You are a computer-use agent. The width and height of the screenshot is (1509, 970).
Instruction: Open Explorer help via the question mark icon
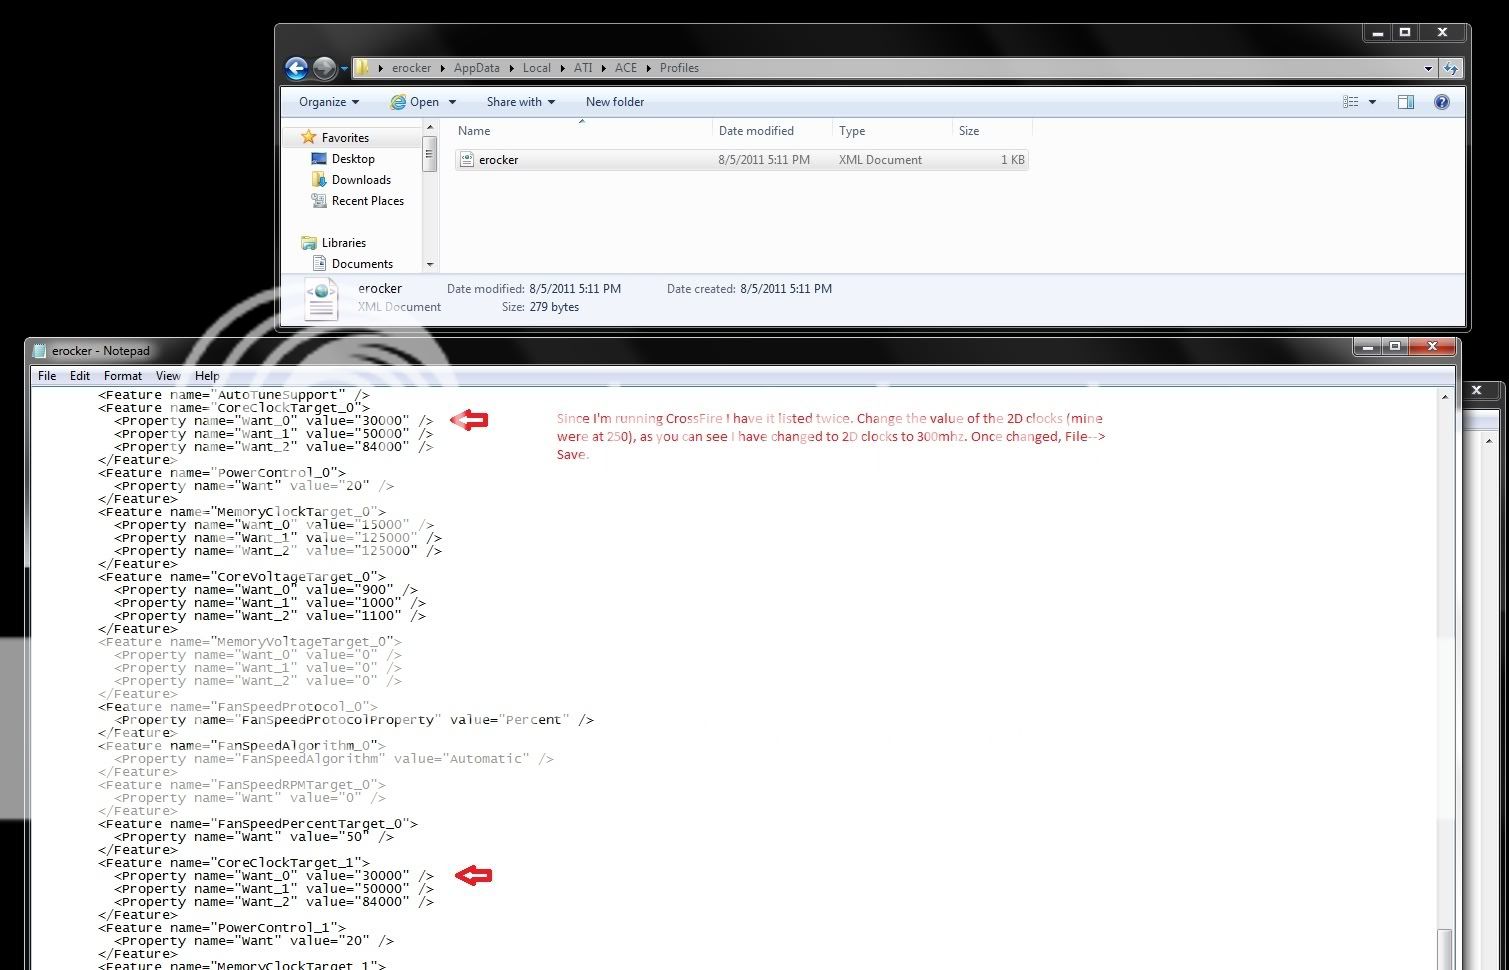click(1442, 102)
